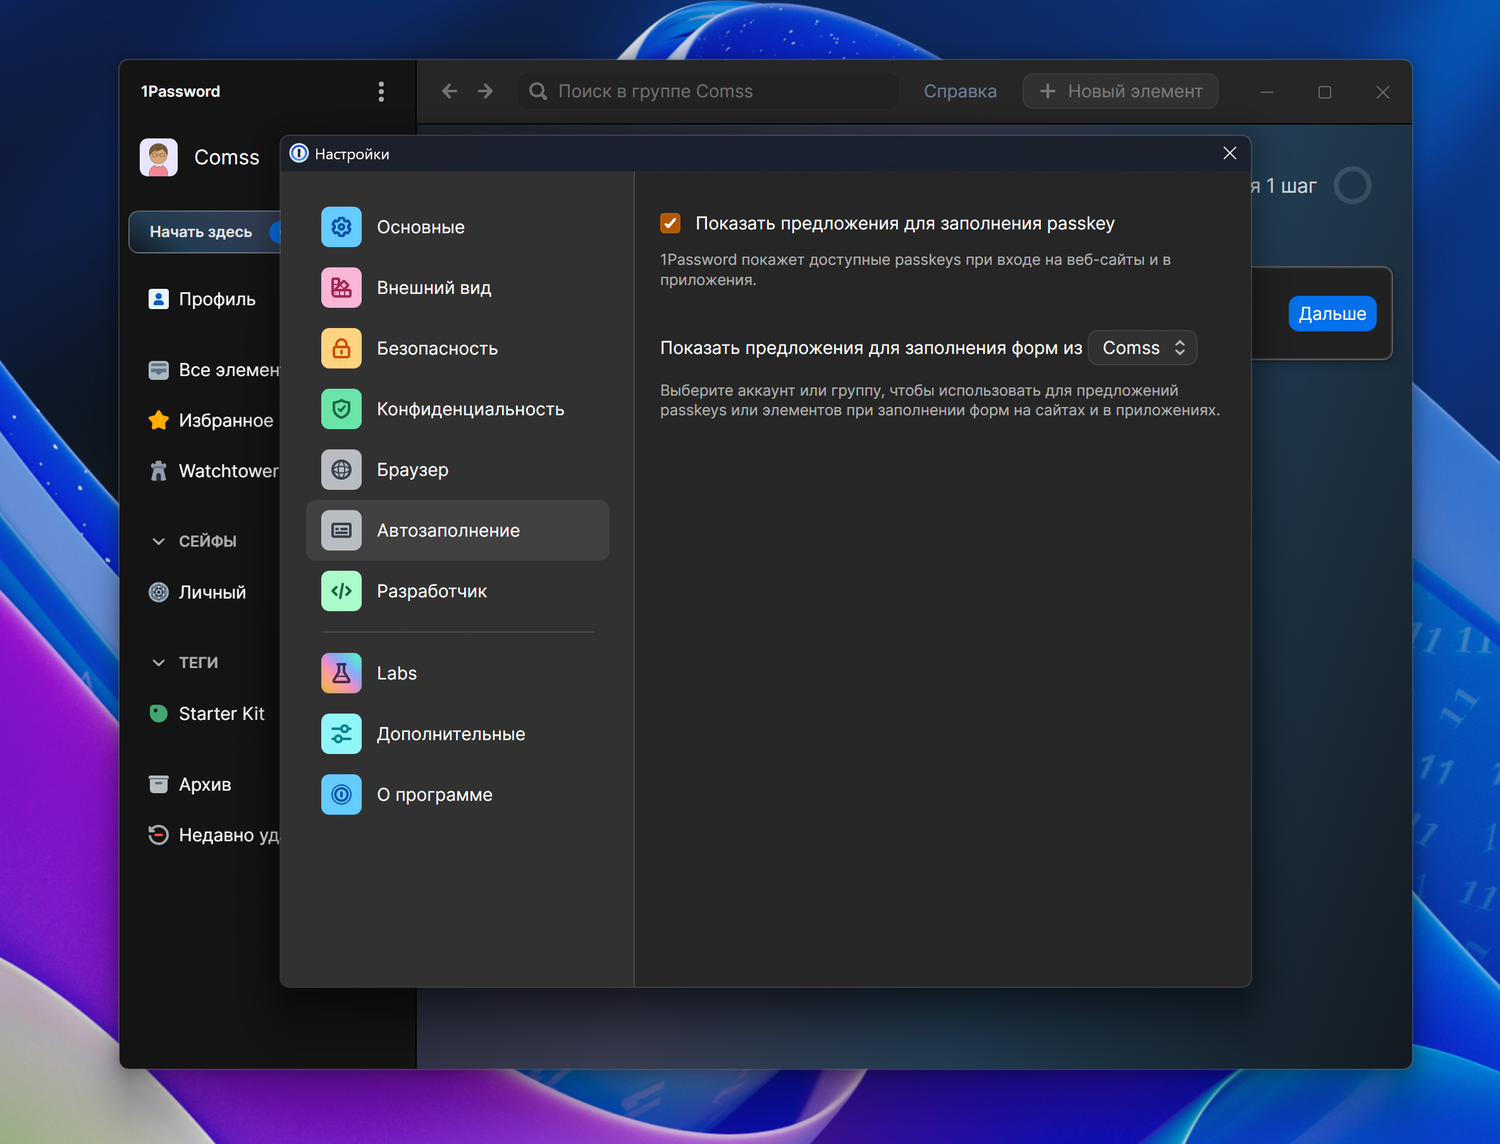1500x1144 pixels.
Task: Click the Профиль person icon
Action: pos(158,299)
